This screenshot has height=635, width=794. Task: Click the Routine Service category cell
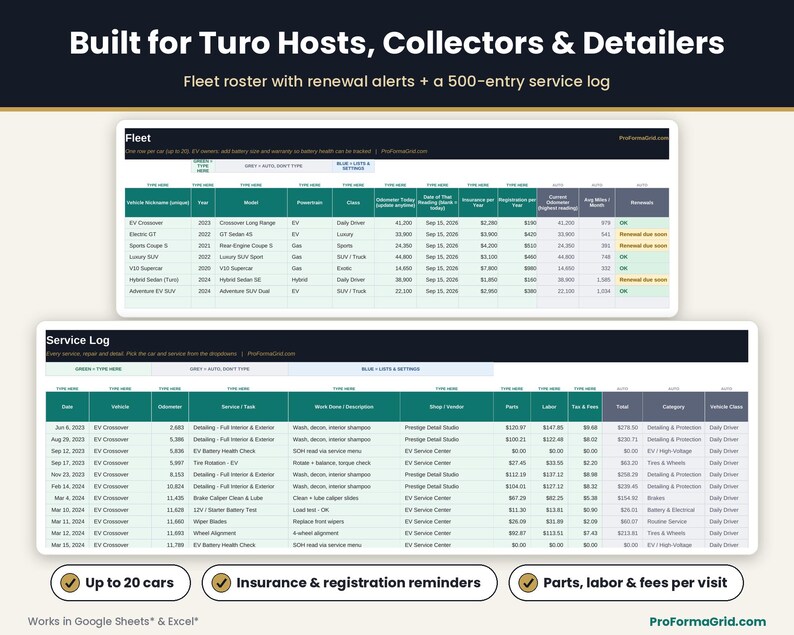click(x=673, y=522)
